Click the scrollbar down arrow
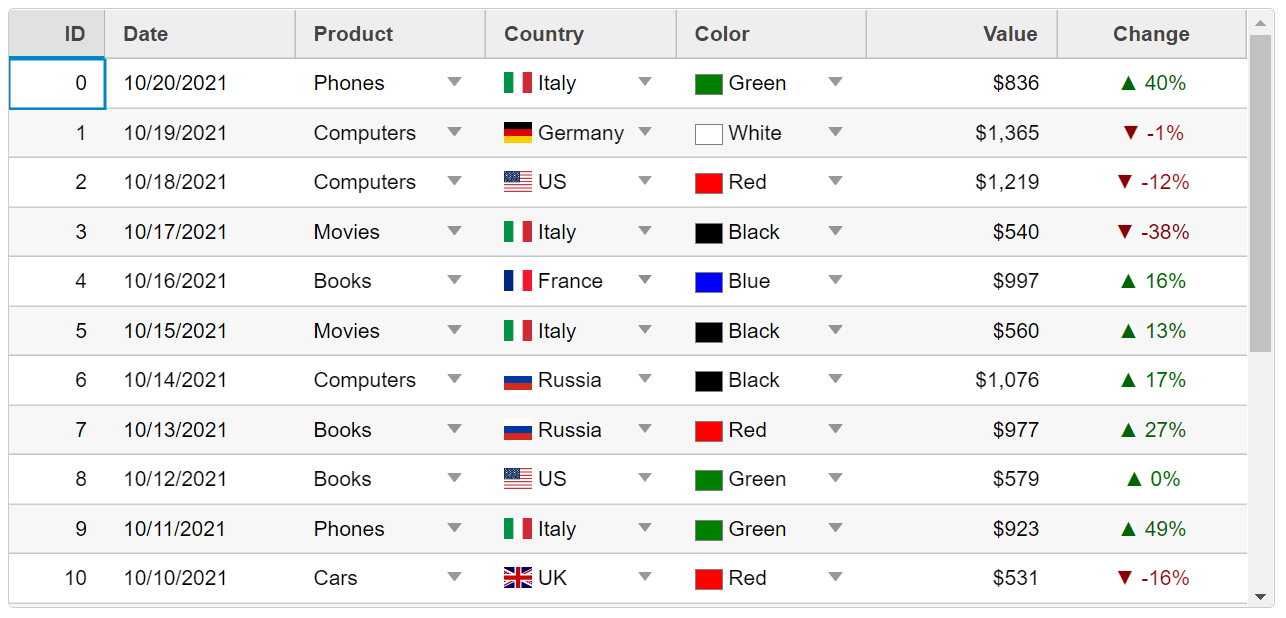This screenshot has height=618, width=1286. pyautogui.click(x=1260, y=597)
